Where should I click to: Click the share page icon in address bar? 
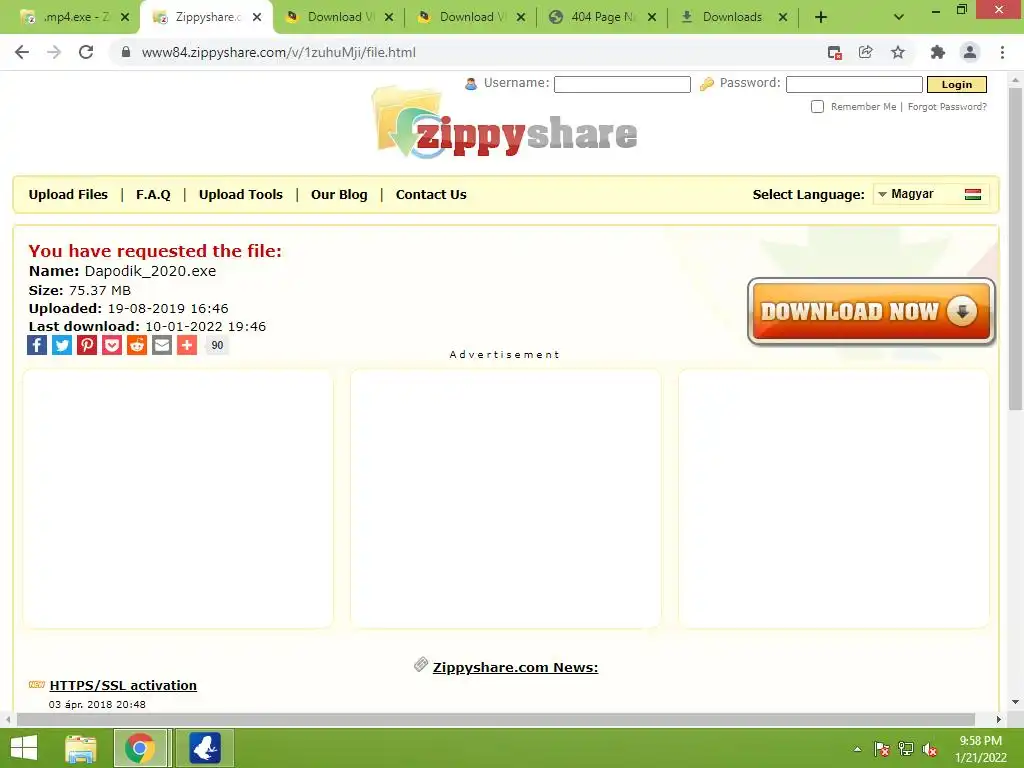(x=865, y=52)
